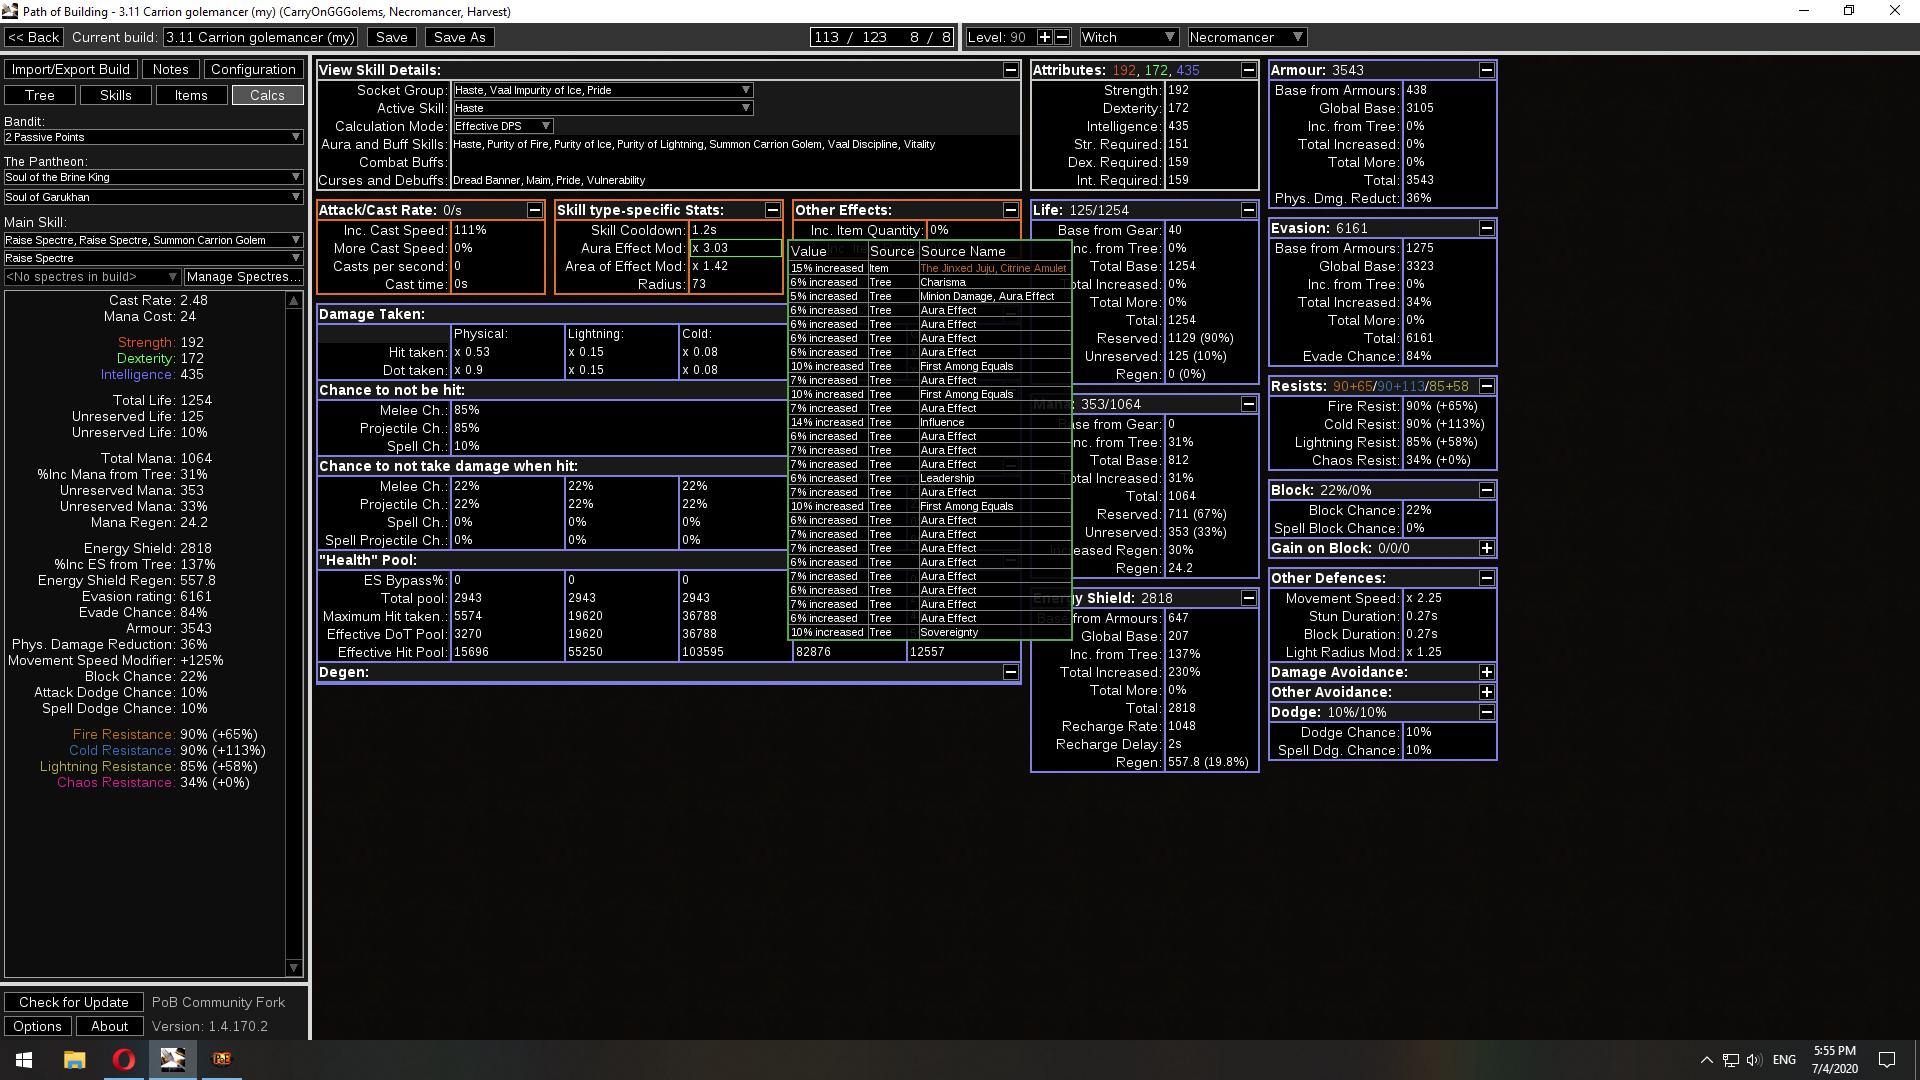1920x1080 pixels.
Task: Click the build name input field
Action: tap(261, 37)
